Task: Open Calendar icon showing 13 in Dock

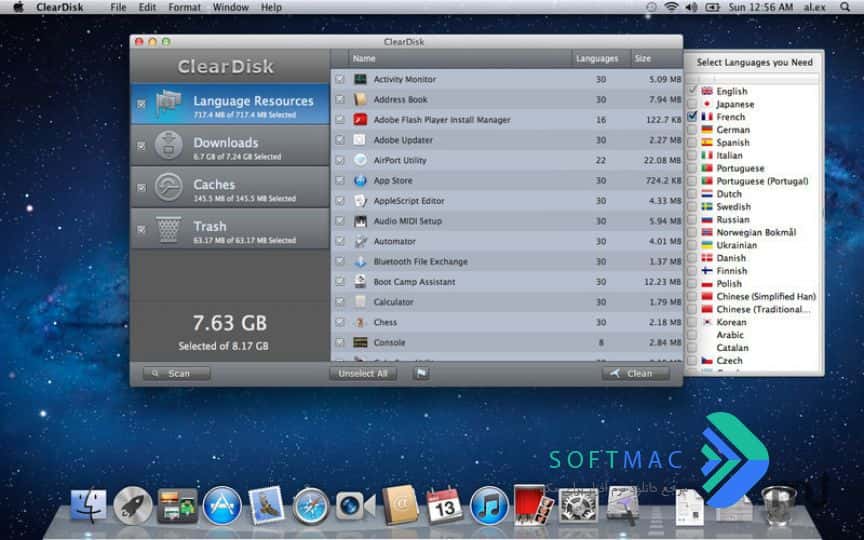Action: point(445,505)
